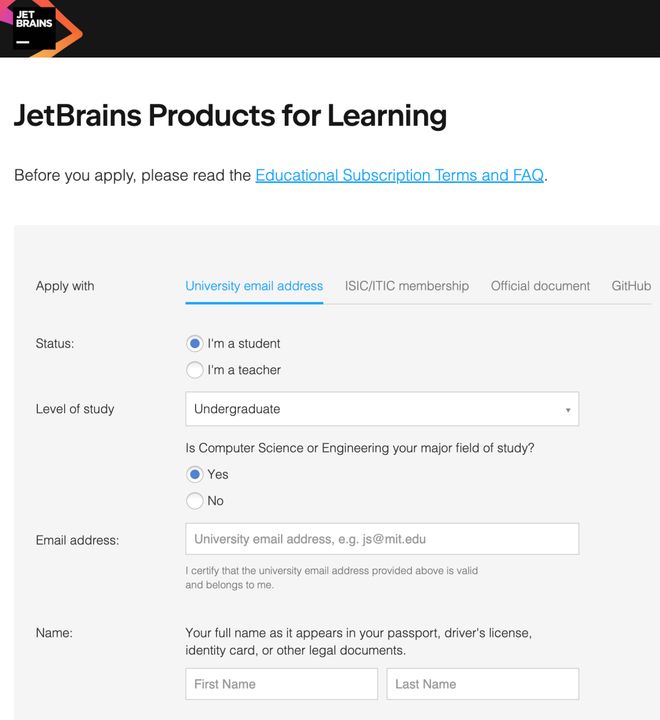Click the JetBrains Products for Learning heading
The width and height of the screenshot is (660, 720).
[230, 116]
